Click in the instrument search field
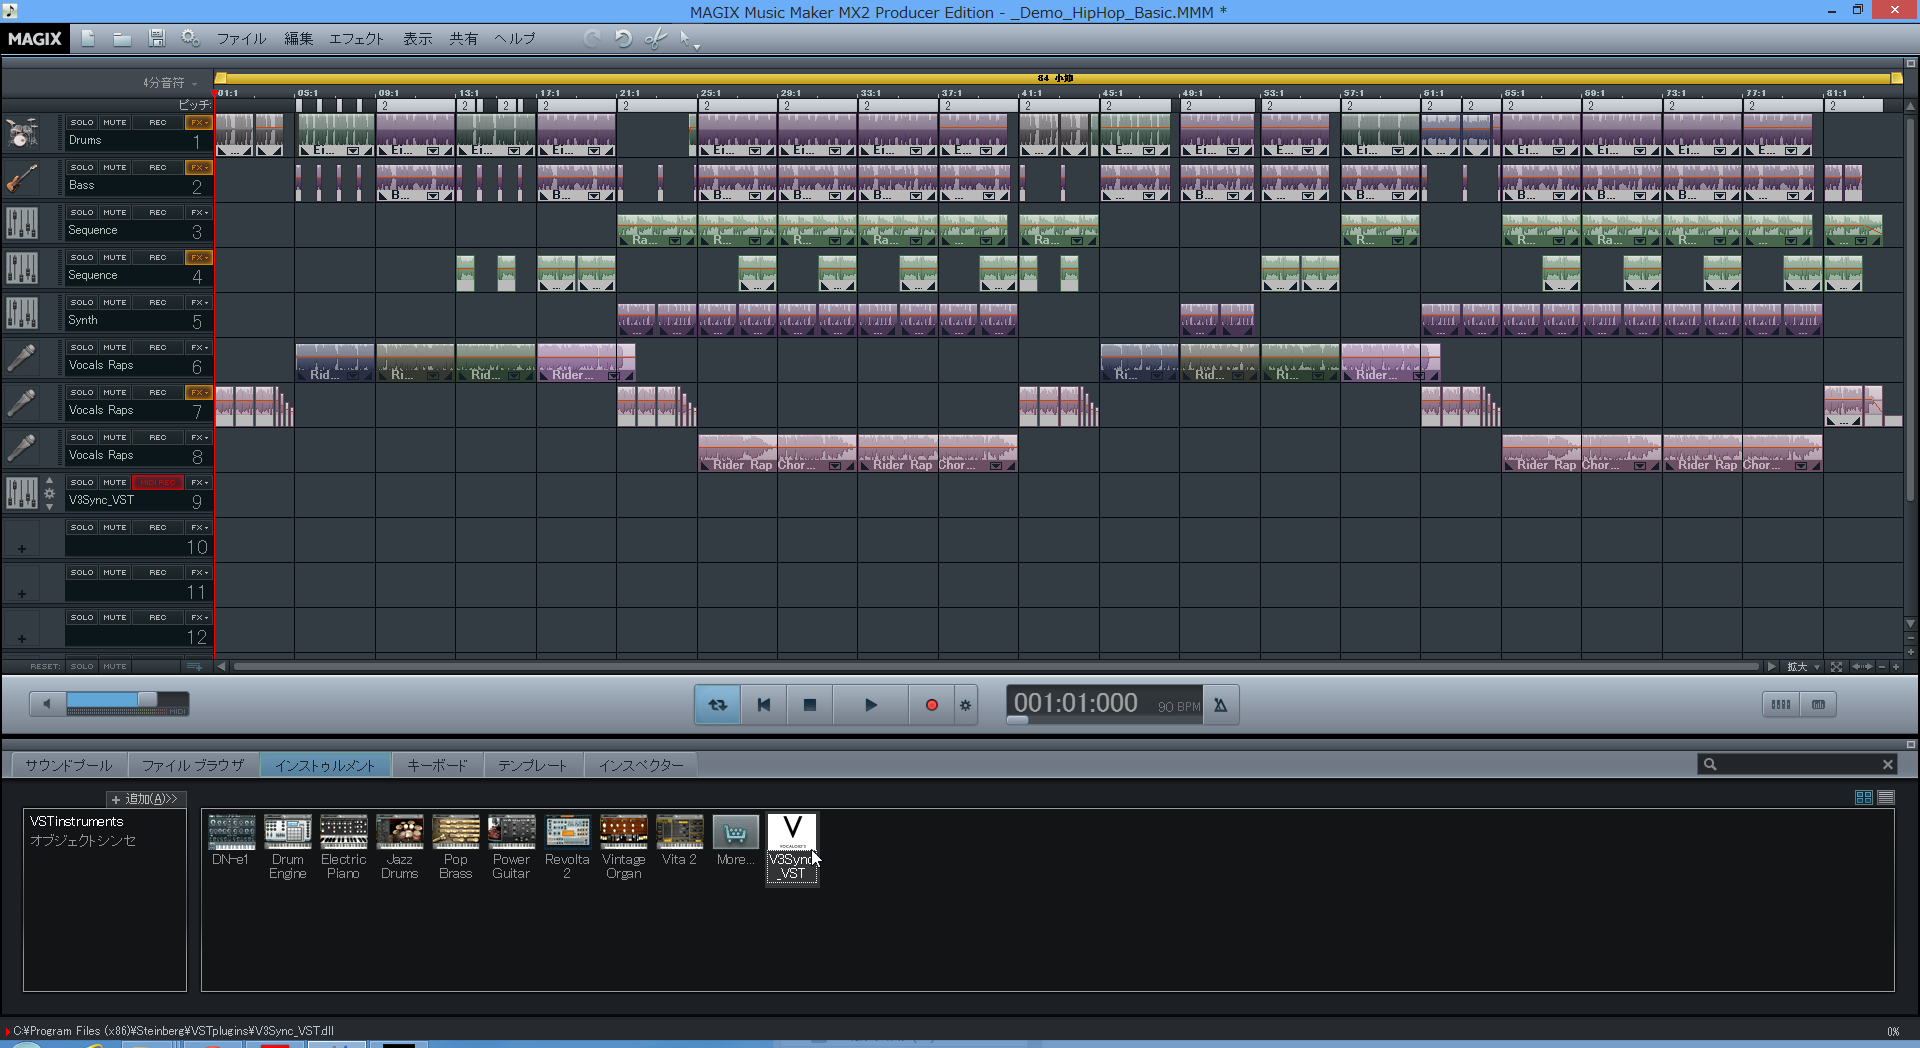 [x=1796, y=765]
